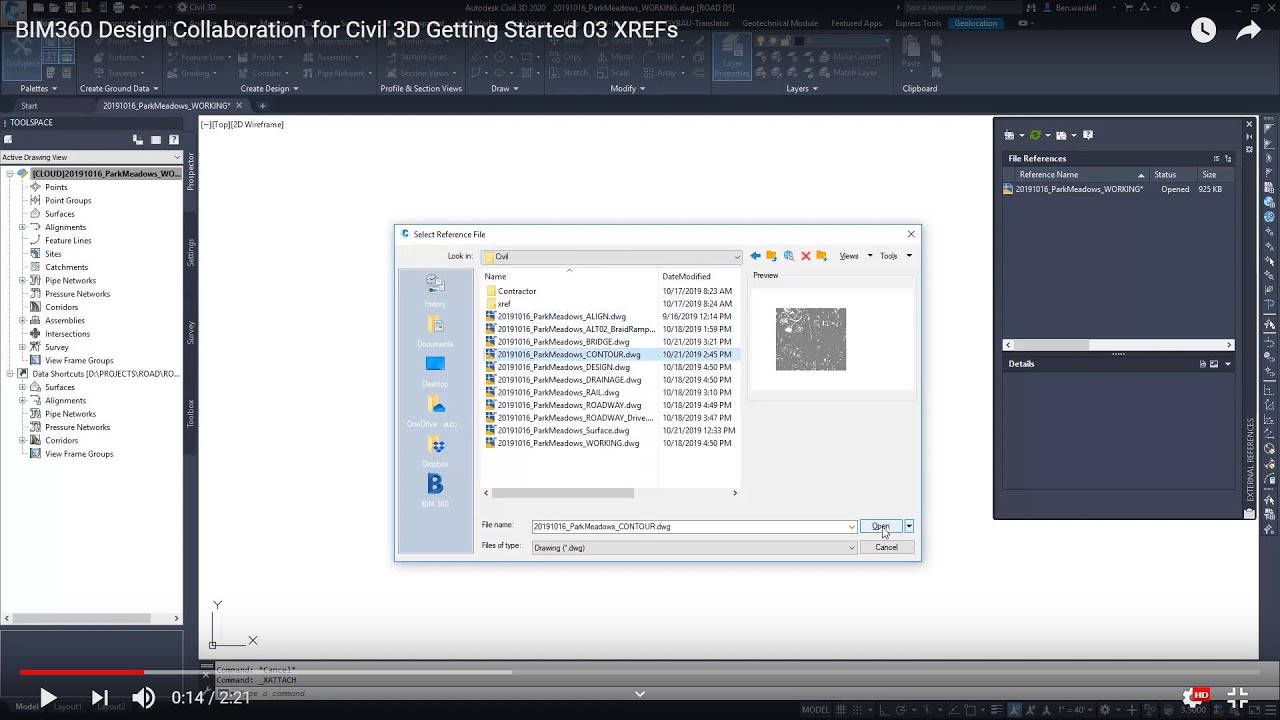The height and width of the screenshot is (720, 1280).
Task: Click the Create New Folder icon
Action: click(x=821, y=256)
